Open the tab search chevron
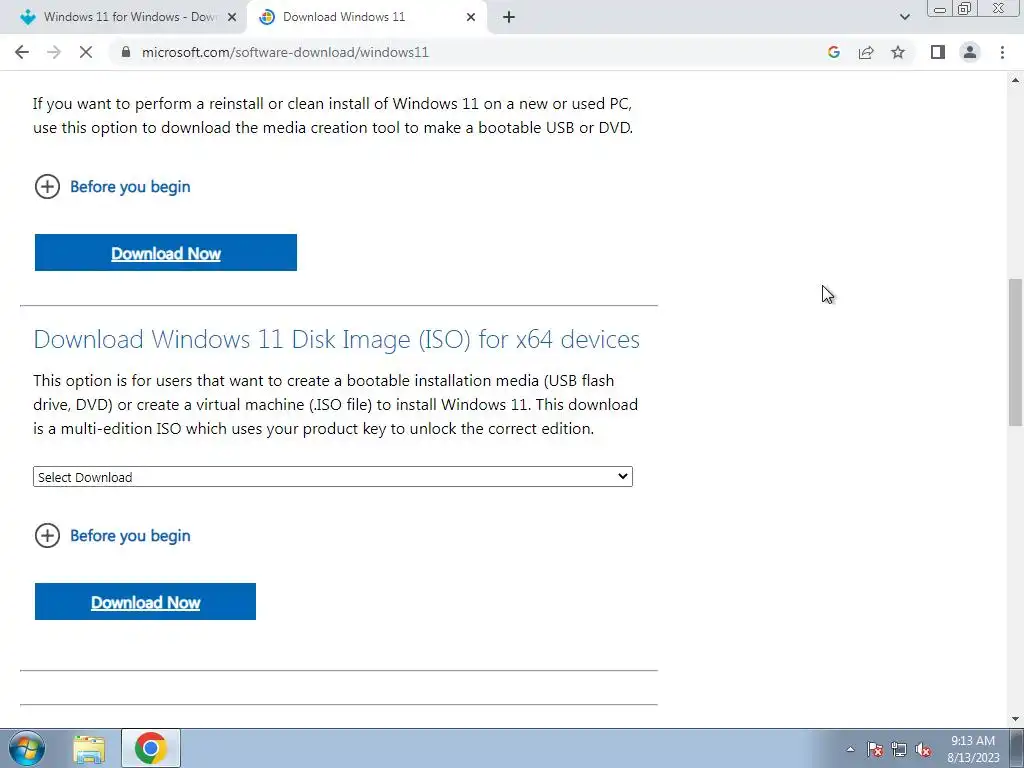The width and height of the screenshot is (1024, 768). (904, 17)
